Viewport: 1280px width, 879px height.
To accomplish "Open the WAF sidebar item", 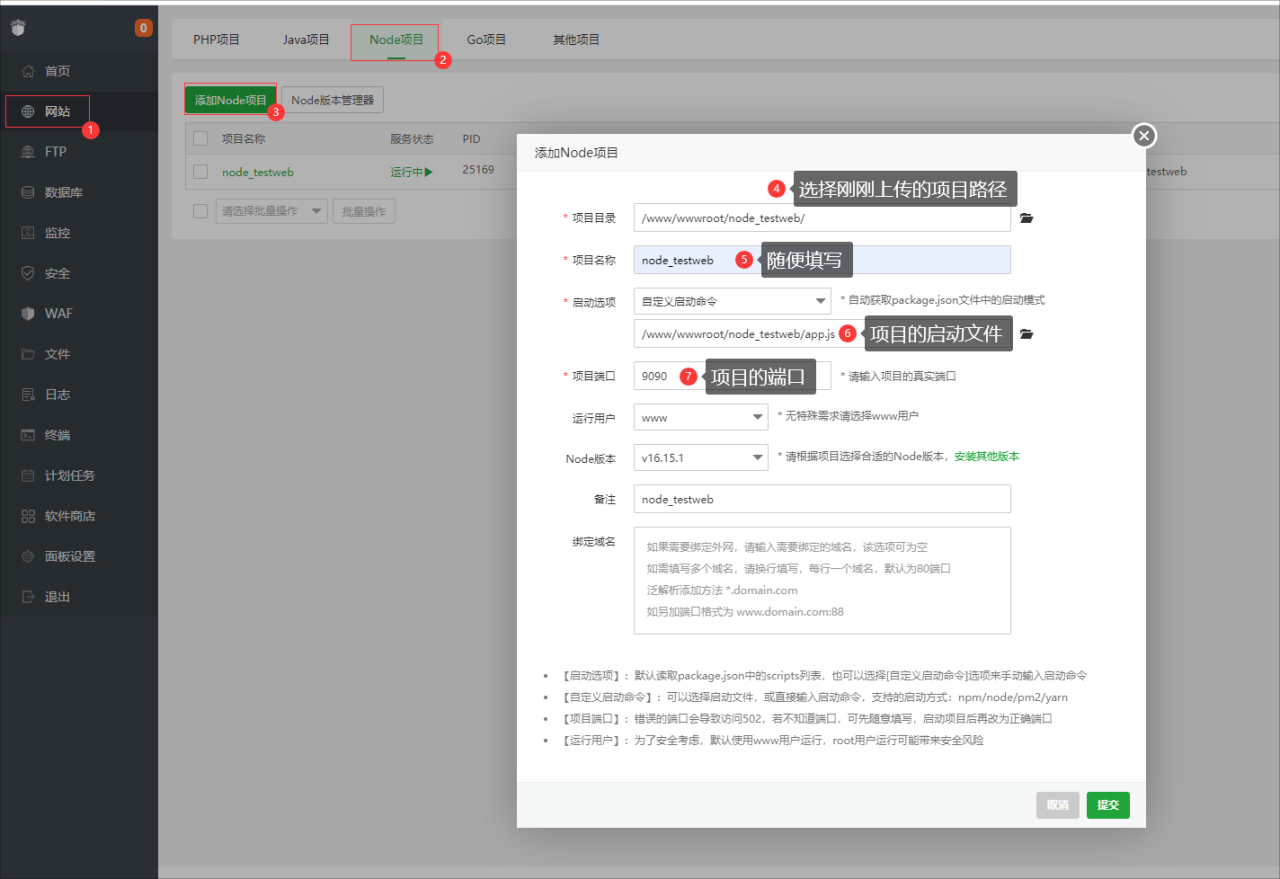I will tap(58, 313).
